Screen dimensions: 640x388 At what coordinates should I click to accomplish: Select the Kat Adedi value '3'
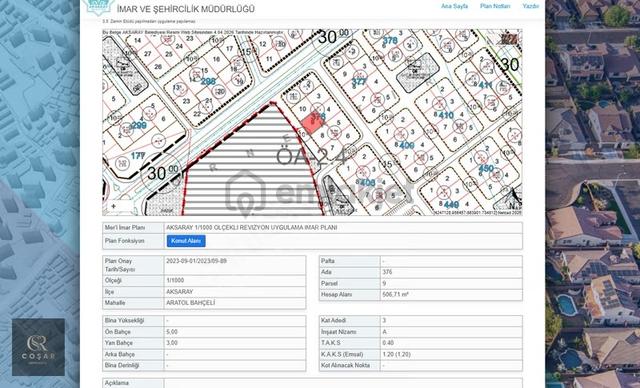[x=384, y=320]
